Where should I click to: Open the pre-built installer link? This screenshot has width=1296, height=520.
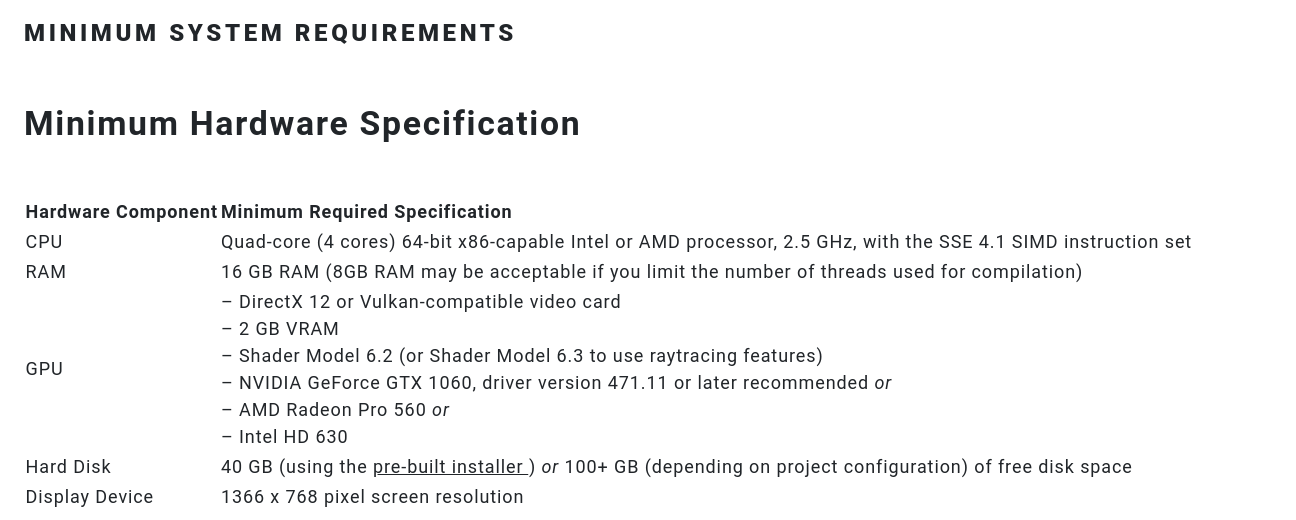coord(450,467)
